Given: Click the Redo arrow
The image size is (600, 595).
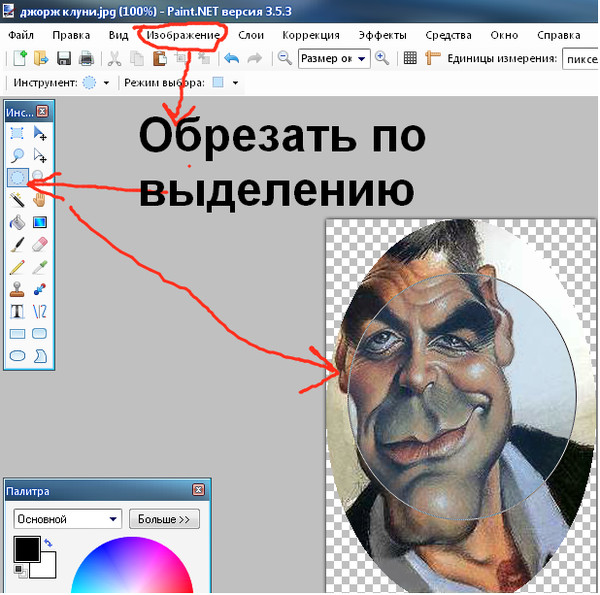Looking at the screenshot, I should pos(254,59).
